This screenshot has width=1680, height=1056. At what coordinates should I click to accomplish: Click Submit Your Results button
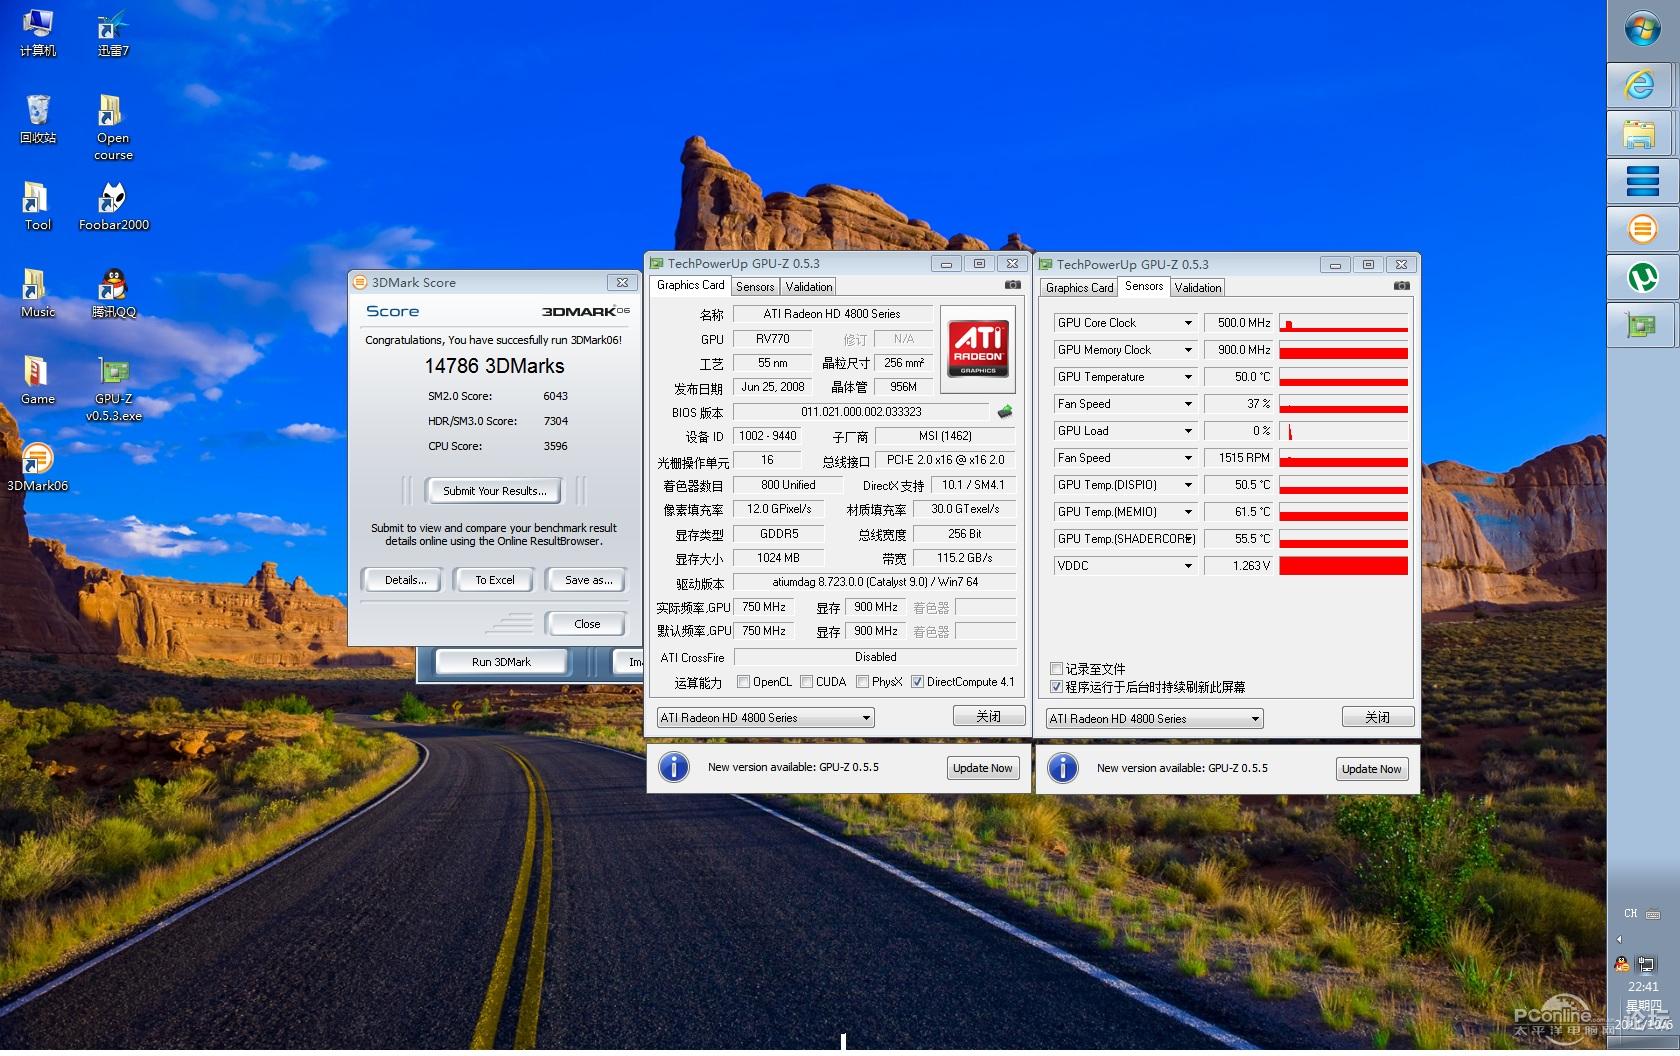pyautogui.click(x=494, y=491)
